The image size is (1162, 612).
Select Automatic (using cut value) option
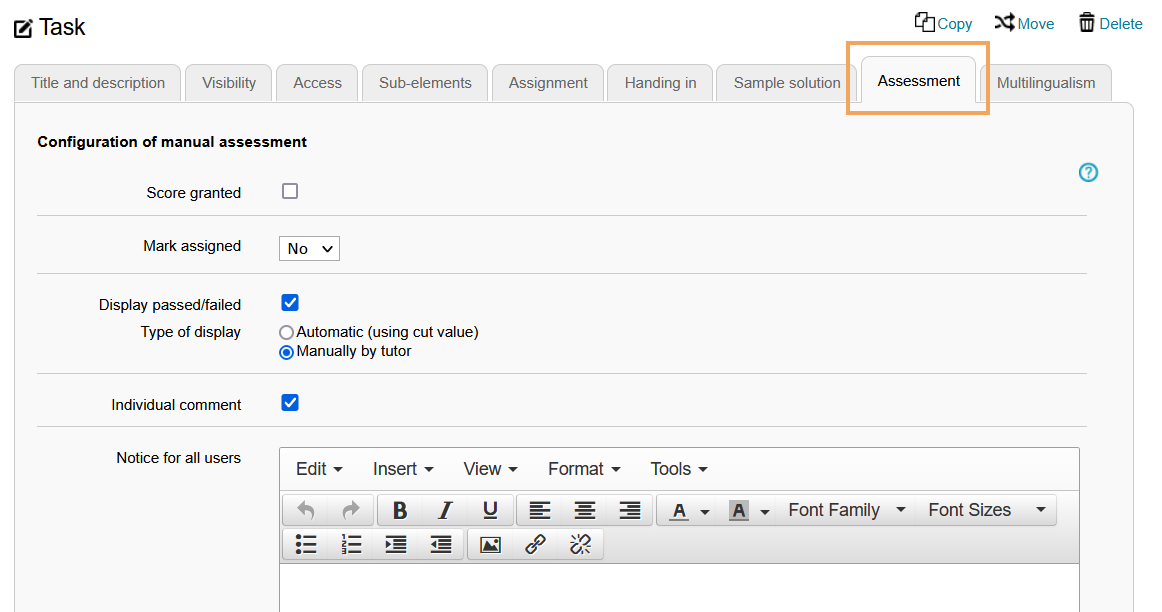[x=287, y=332]
